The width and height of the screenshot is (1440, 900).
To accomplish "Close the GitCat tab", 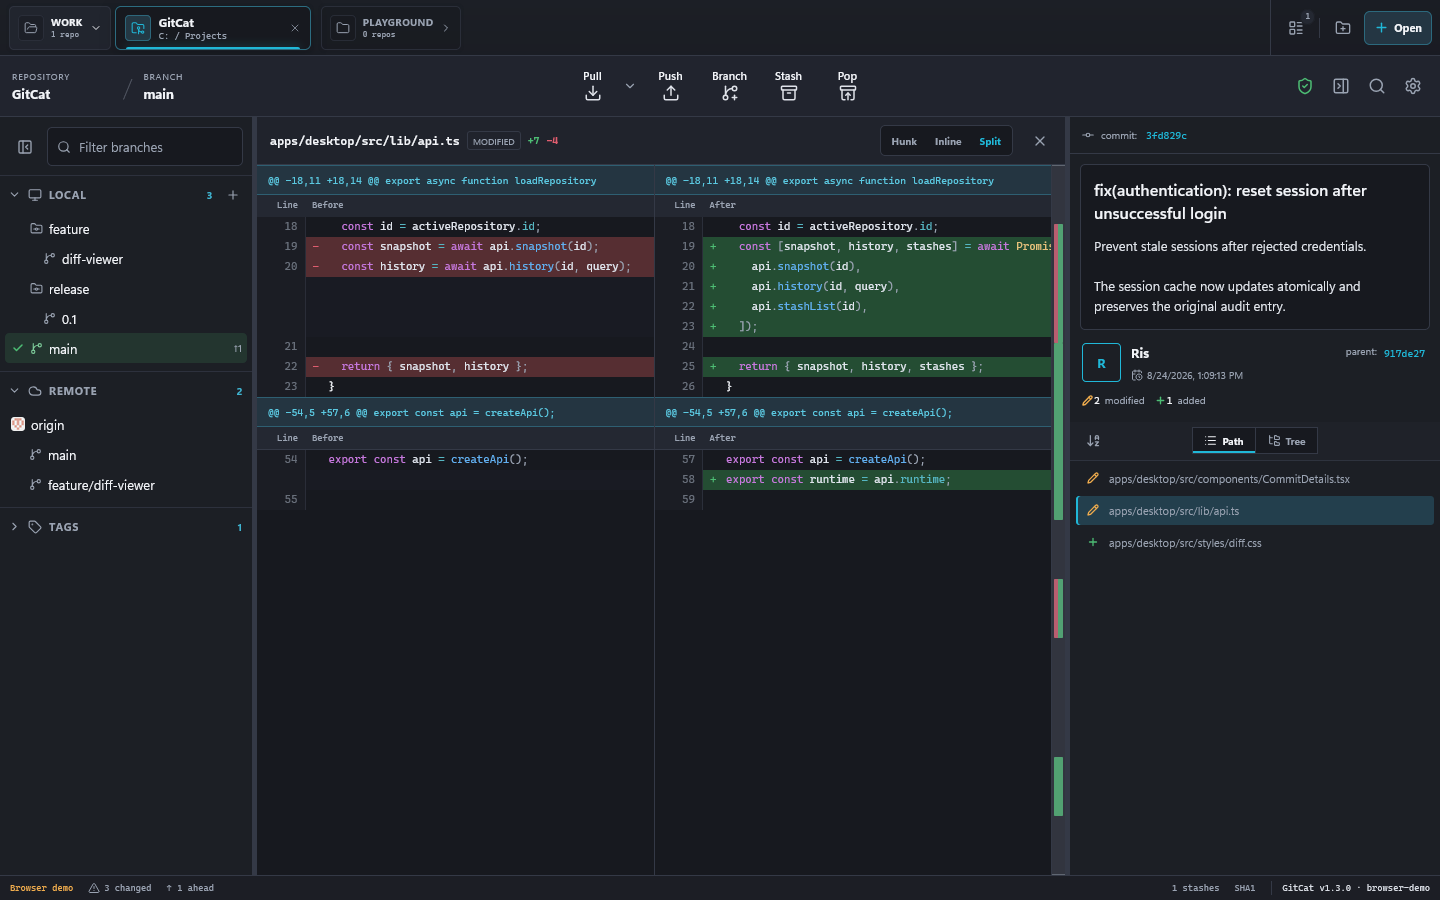I will pyautogui.click(x=295, y=28).
